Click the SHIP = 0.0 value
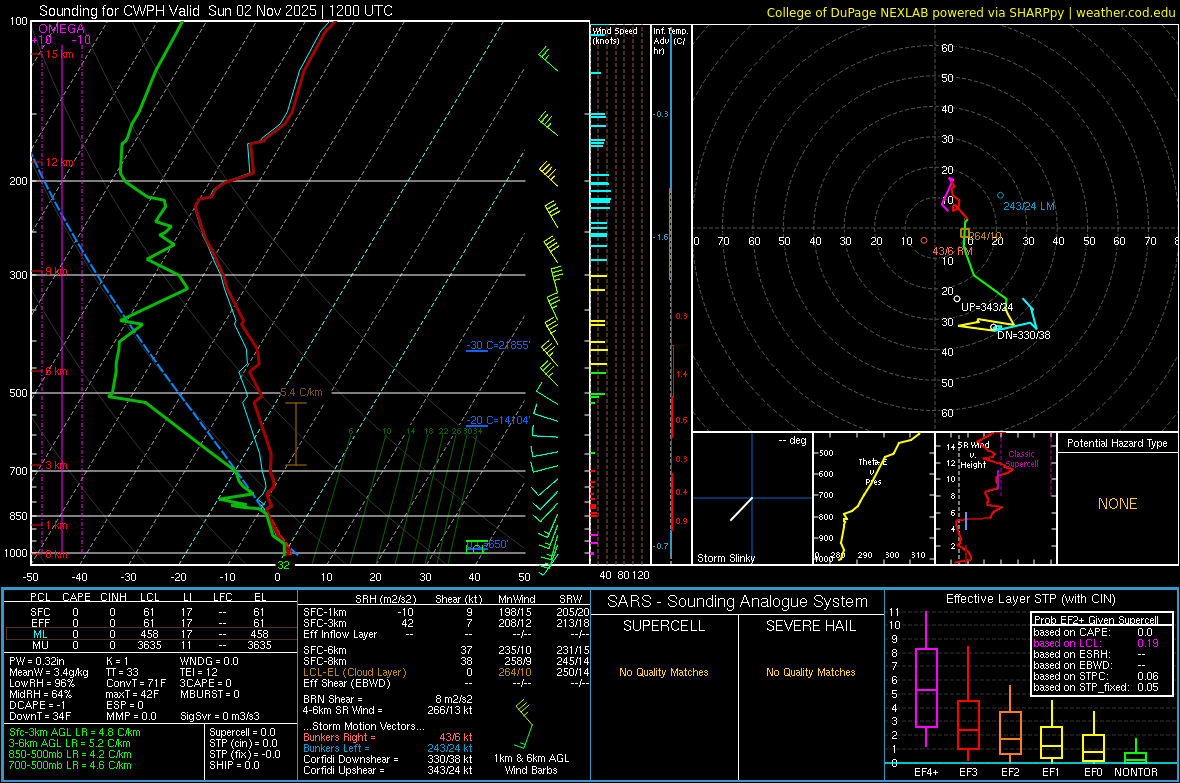Image resolution: width=1180 pixels, height=783 pixels. click(234, 765)
